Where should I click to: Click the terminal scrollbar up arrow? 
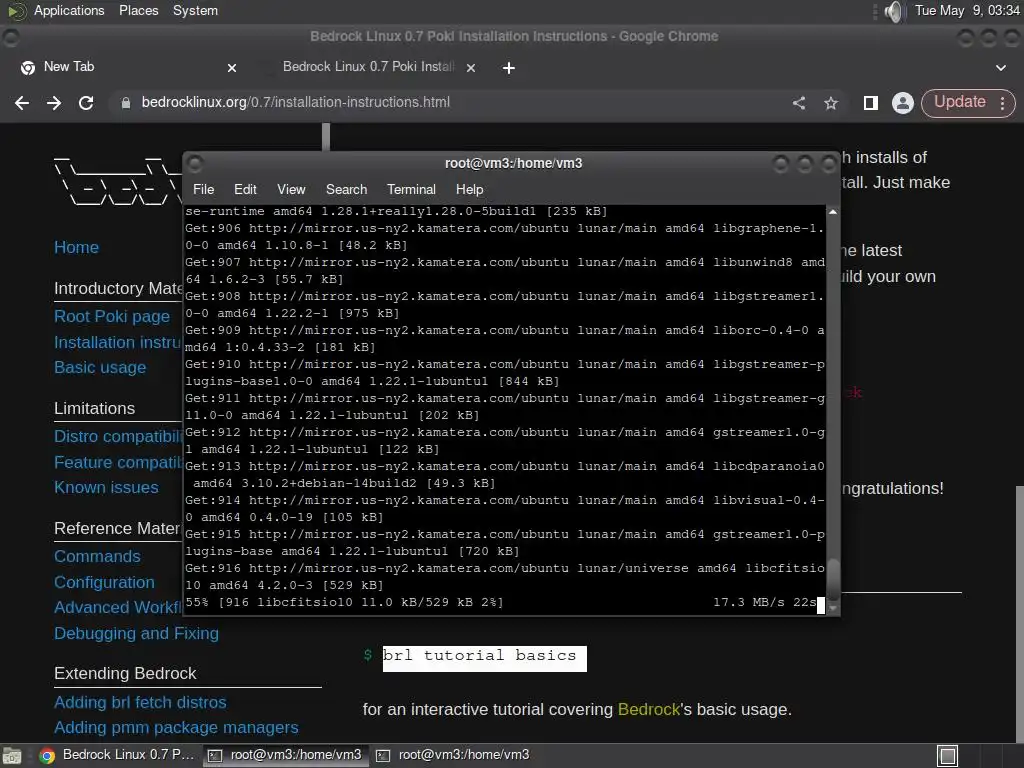pyautogui.click(x=833, y=212)
